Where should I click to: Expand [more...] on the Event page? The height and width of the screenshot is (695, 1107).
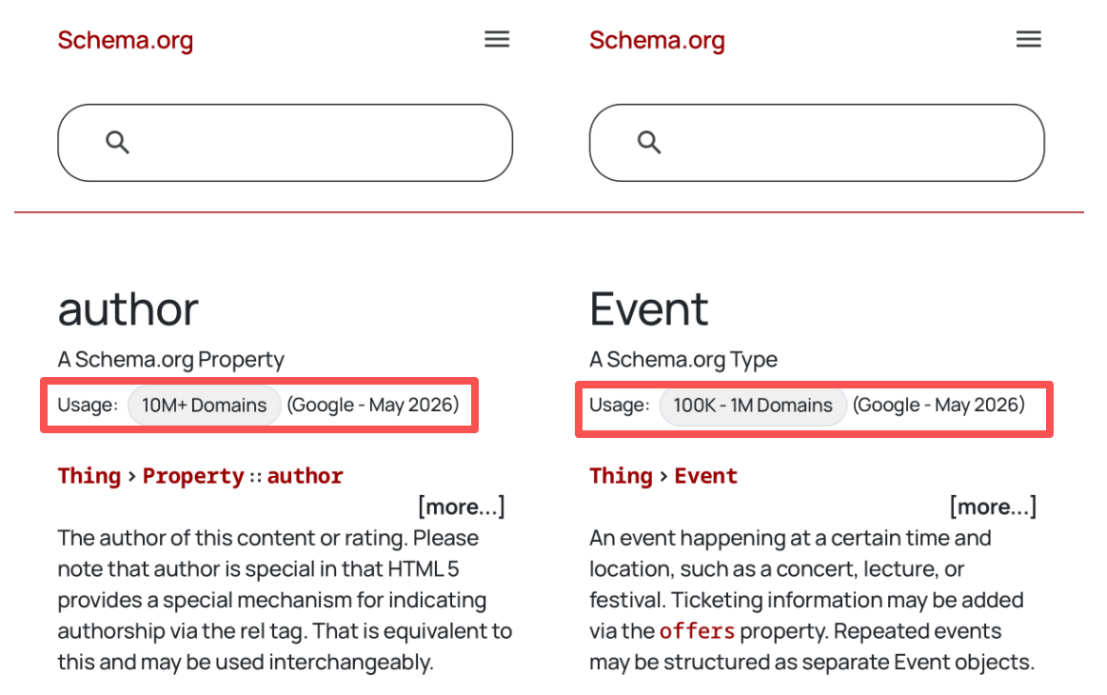(x=993, y=506)
